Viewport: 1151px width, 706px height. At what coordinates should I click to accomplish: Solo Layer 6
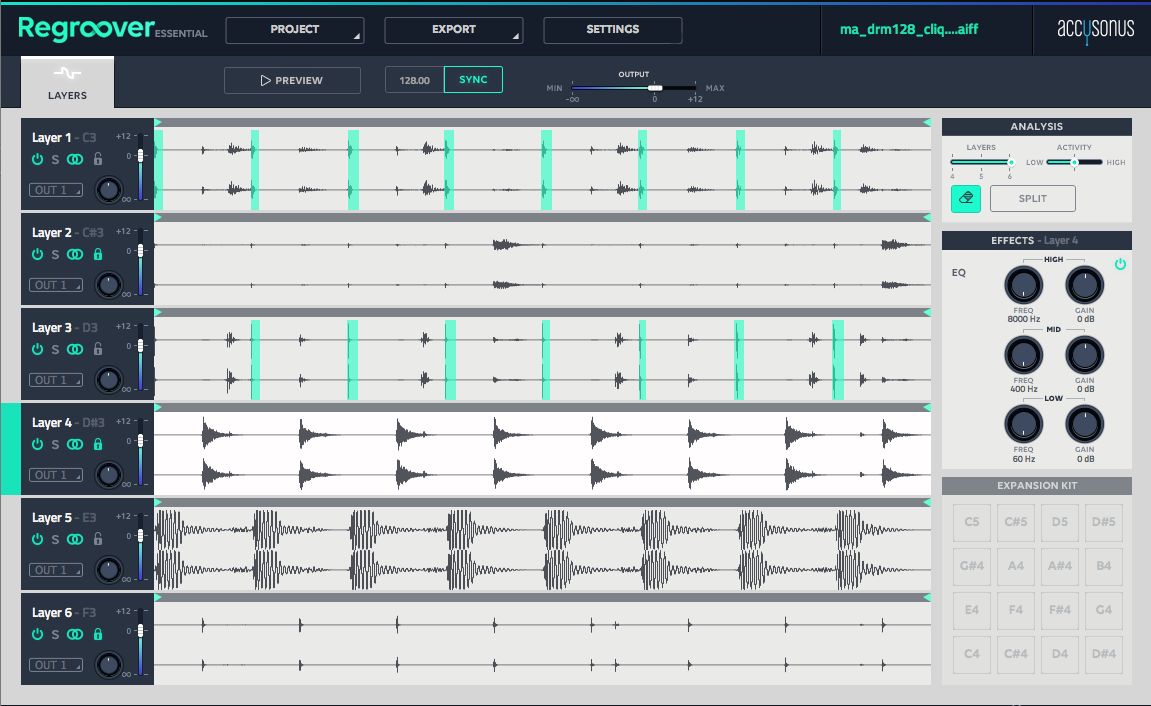coord(55,634)
